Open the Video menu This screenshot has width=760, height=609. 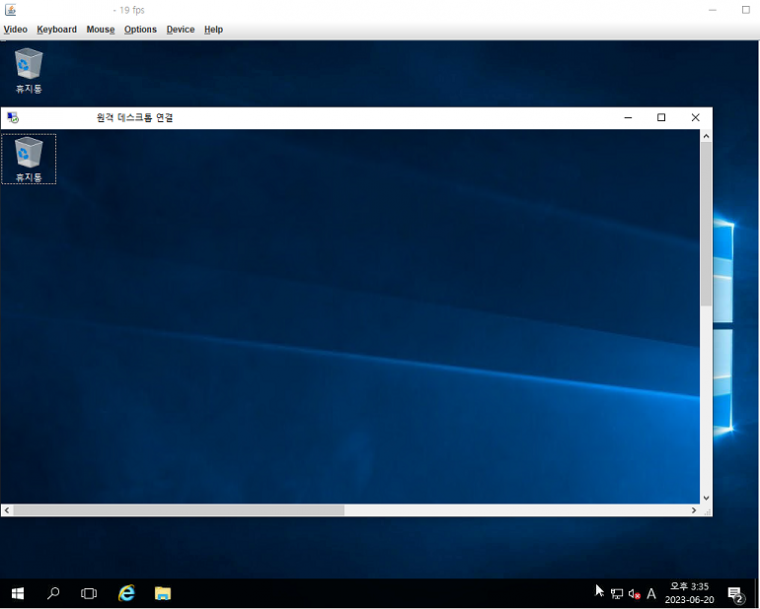pyautogui.click(x=16, y=30)
